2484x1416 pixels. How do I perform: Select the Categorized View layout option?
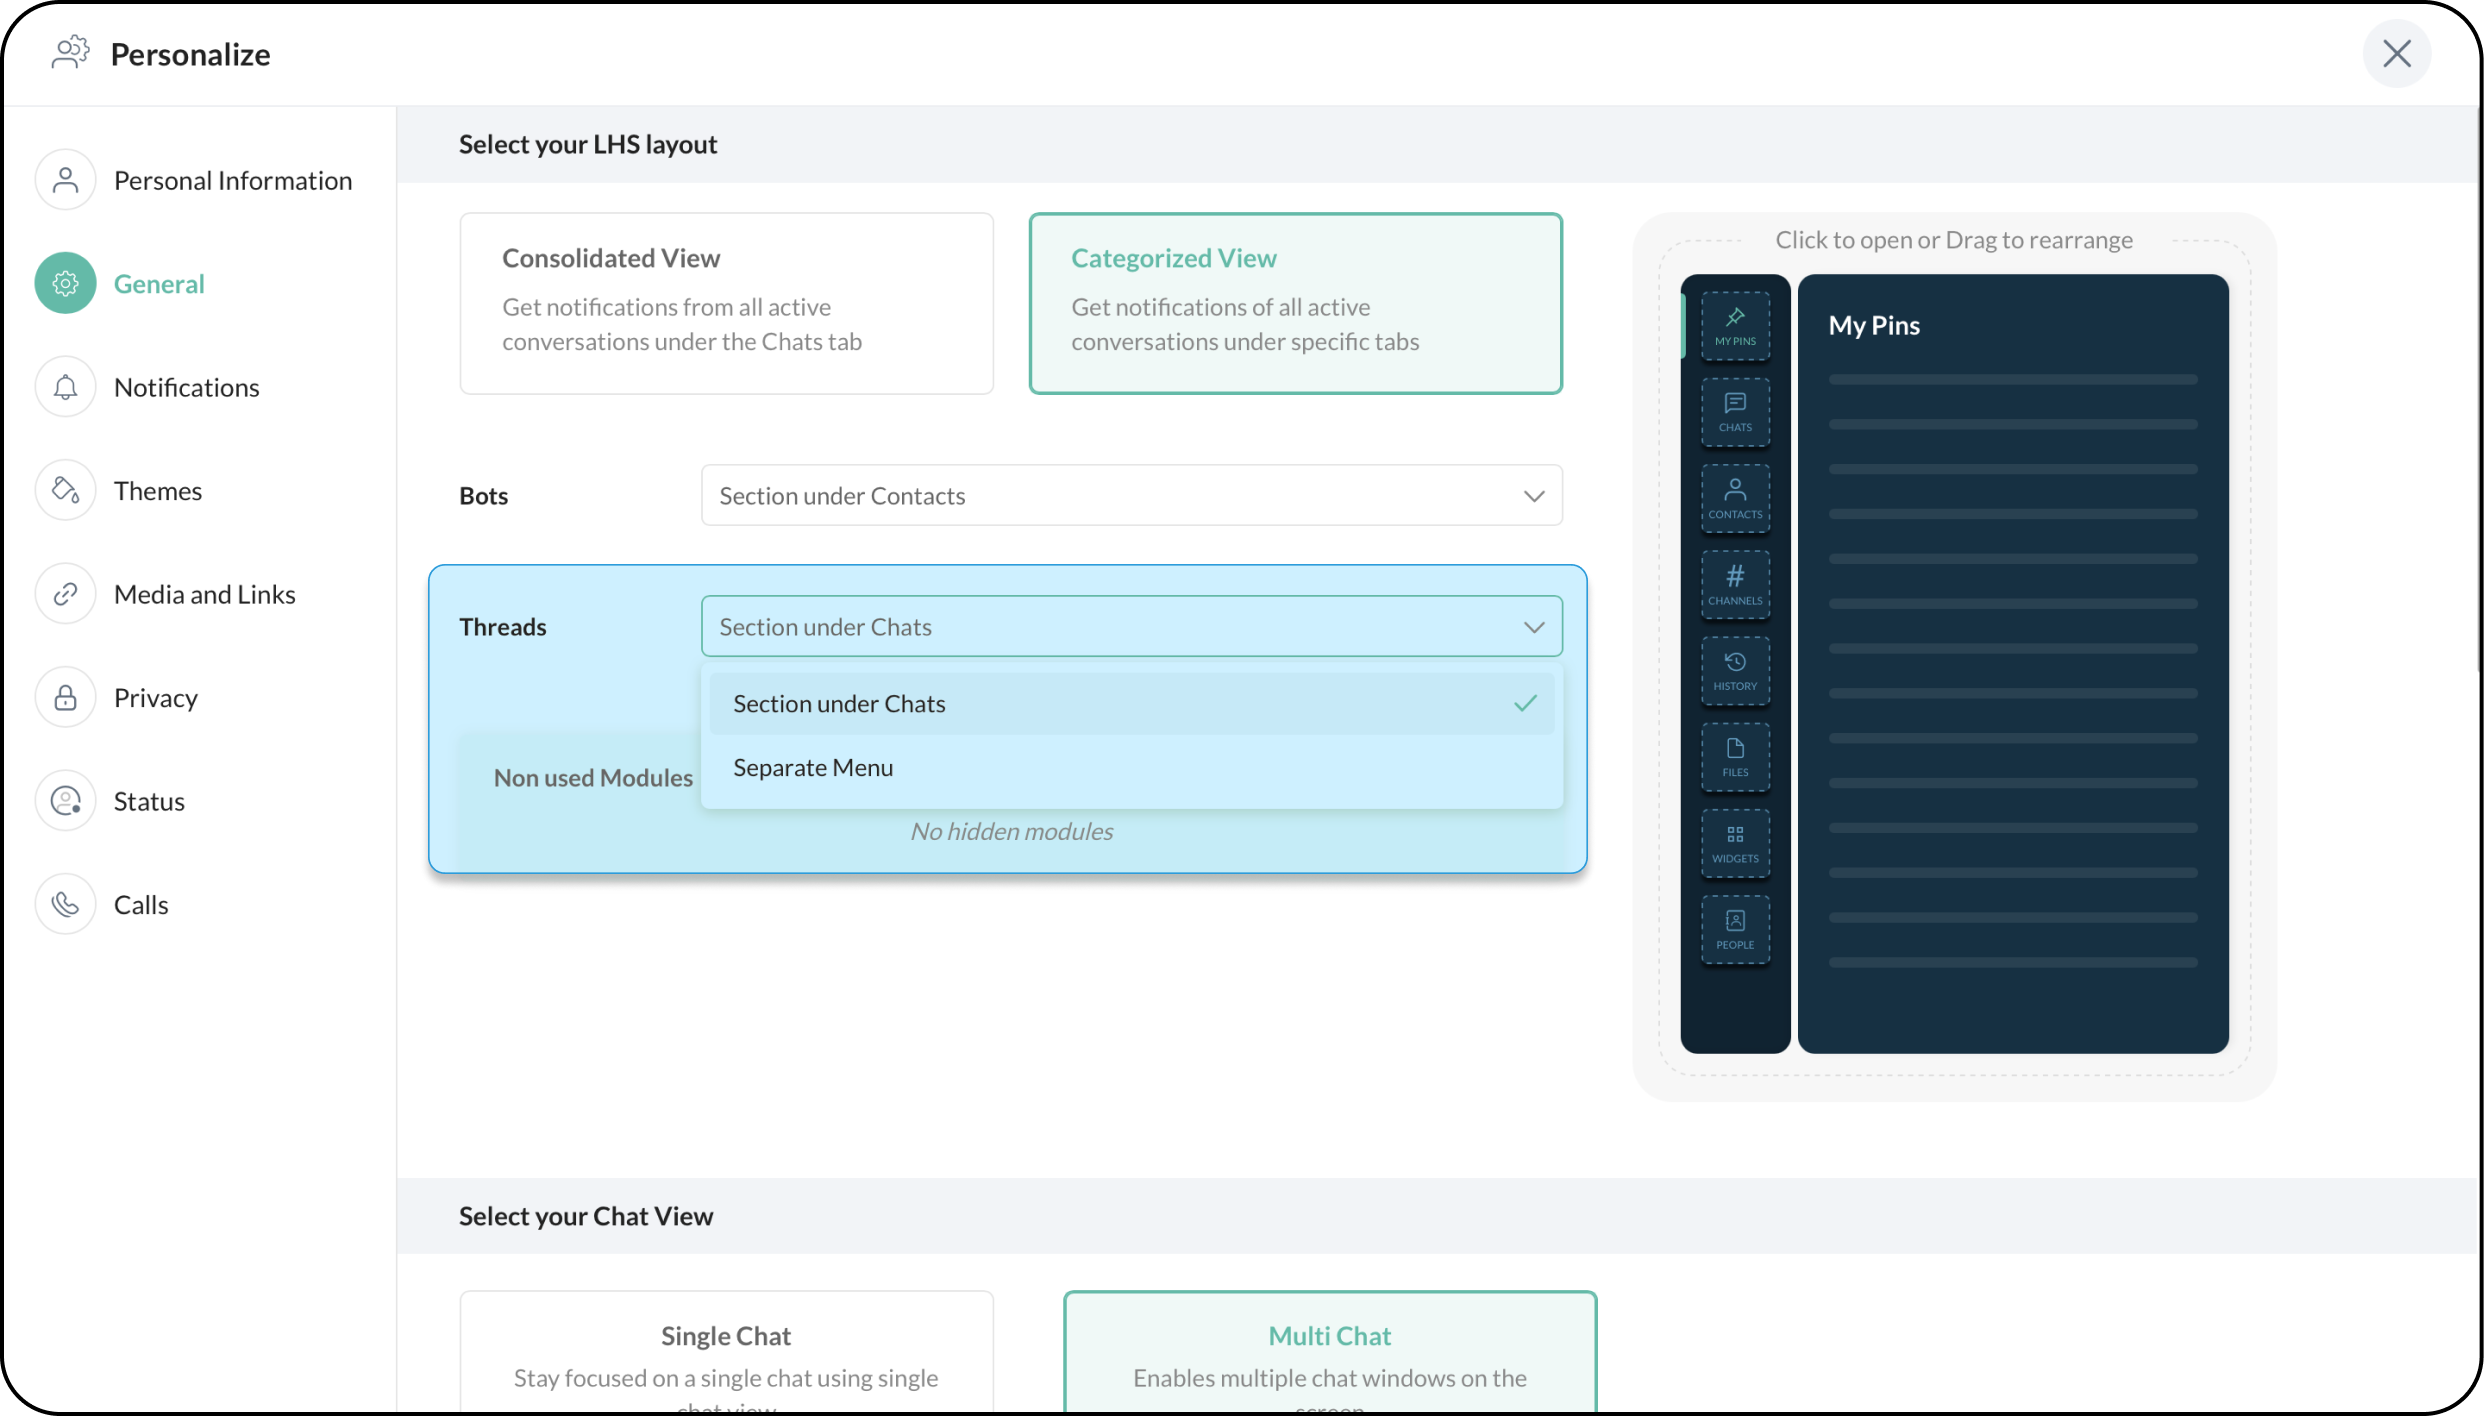(1295, 302)
